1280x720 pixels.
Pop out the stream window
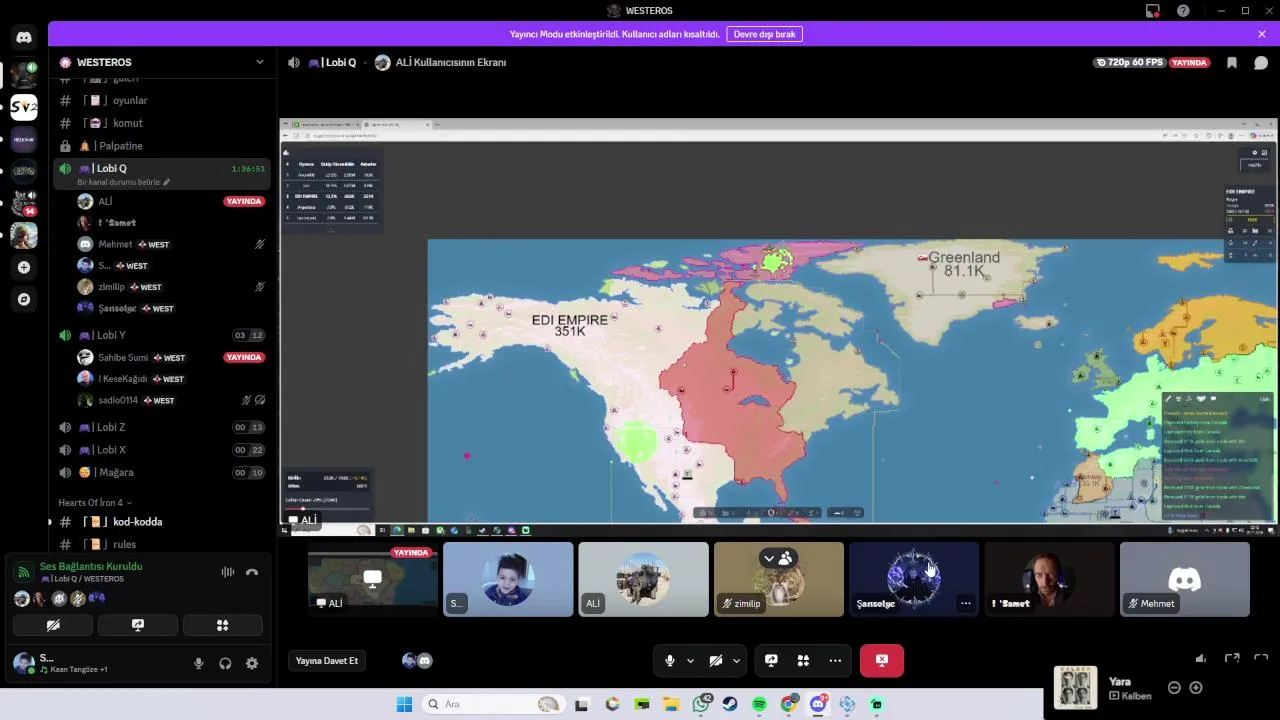[1232, 658]
